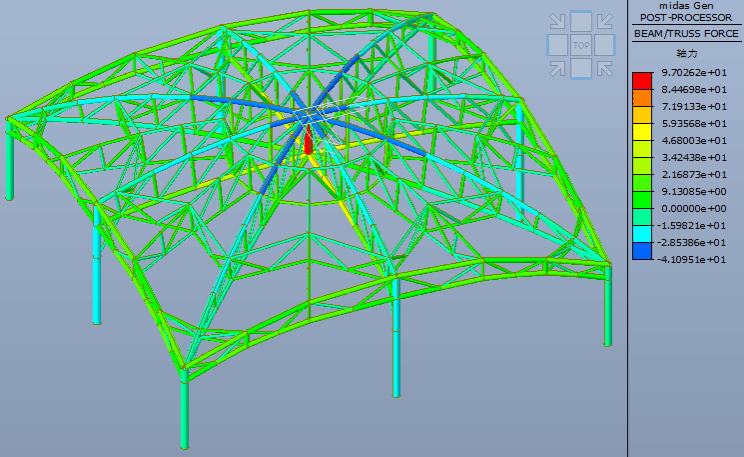Click the bottom-right corner arrow of view cube
This screenshot has width=744, height=457.
(605, 68)
